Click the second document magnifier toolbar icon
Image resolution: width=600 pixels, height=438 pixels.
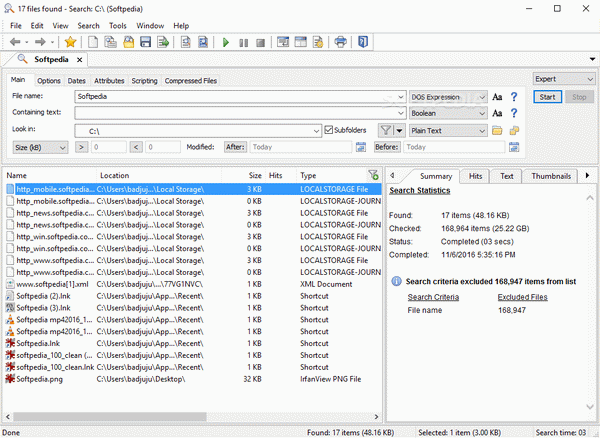pyautogui.click(x=203, y=42)
